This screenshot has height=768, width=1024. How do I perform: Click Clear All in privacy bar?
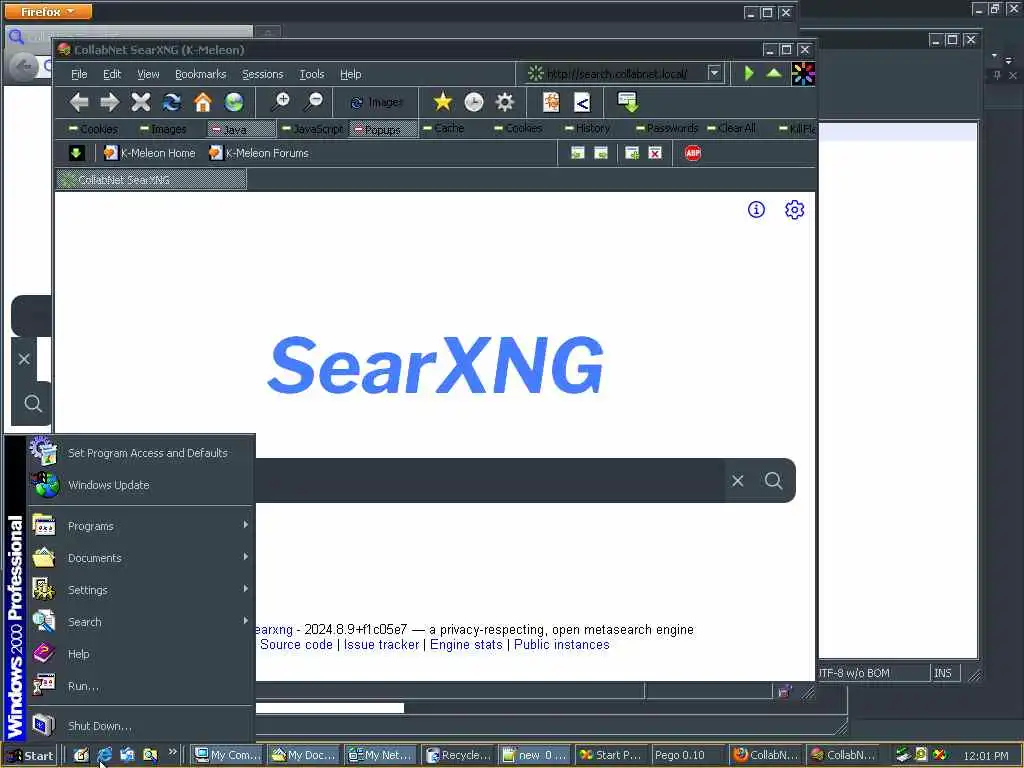pos(731,129)
